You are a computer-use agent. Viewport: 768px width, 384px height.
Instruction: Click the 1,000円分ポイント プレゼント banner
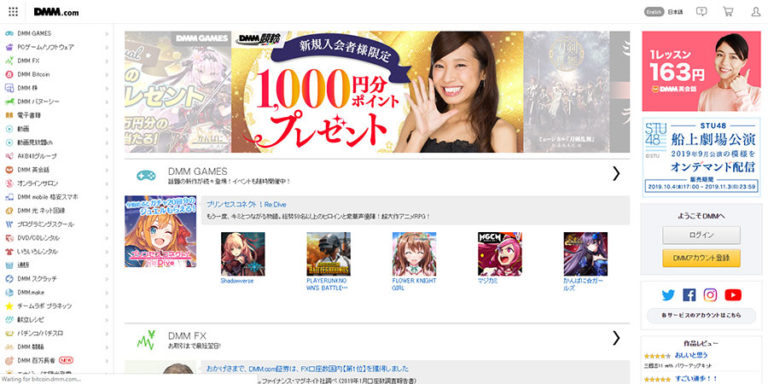pyautogui.click(x=377, y=92)
